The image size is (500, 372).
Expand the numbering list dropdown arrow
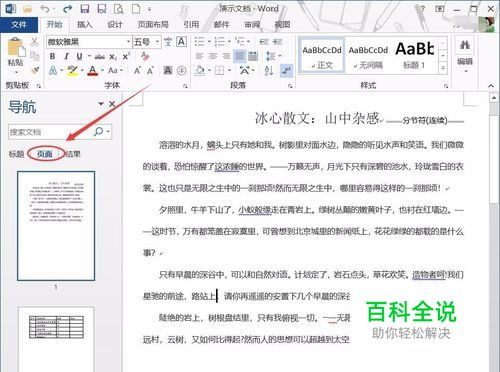click(x=229, y=42)
